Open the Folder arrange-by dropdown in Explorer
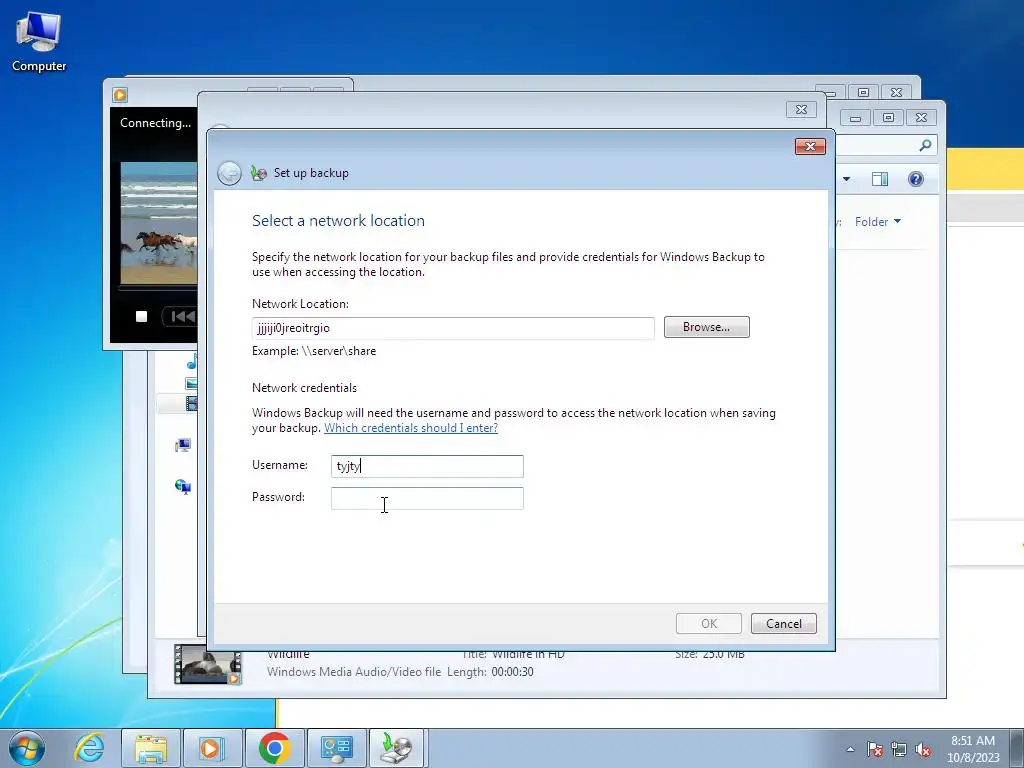 coord(878,222)
